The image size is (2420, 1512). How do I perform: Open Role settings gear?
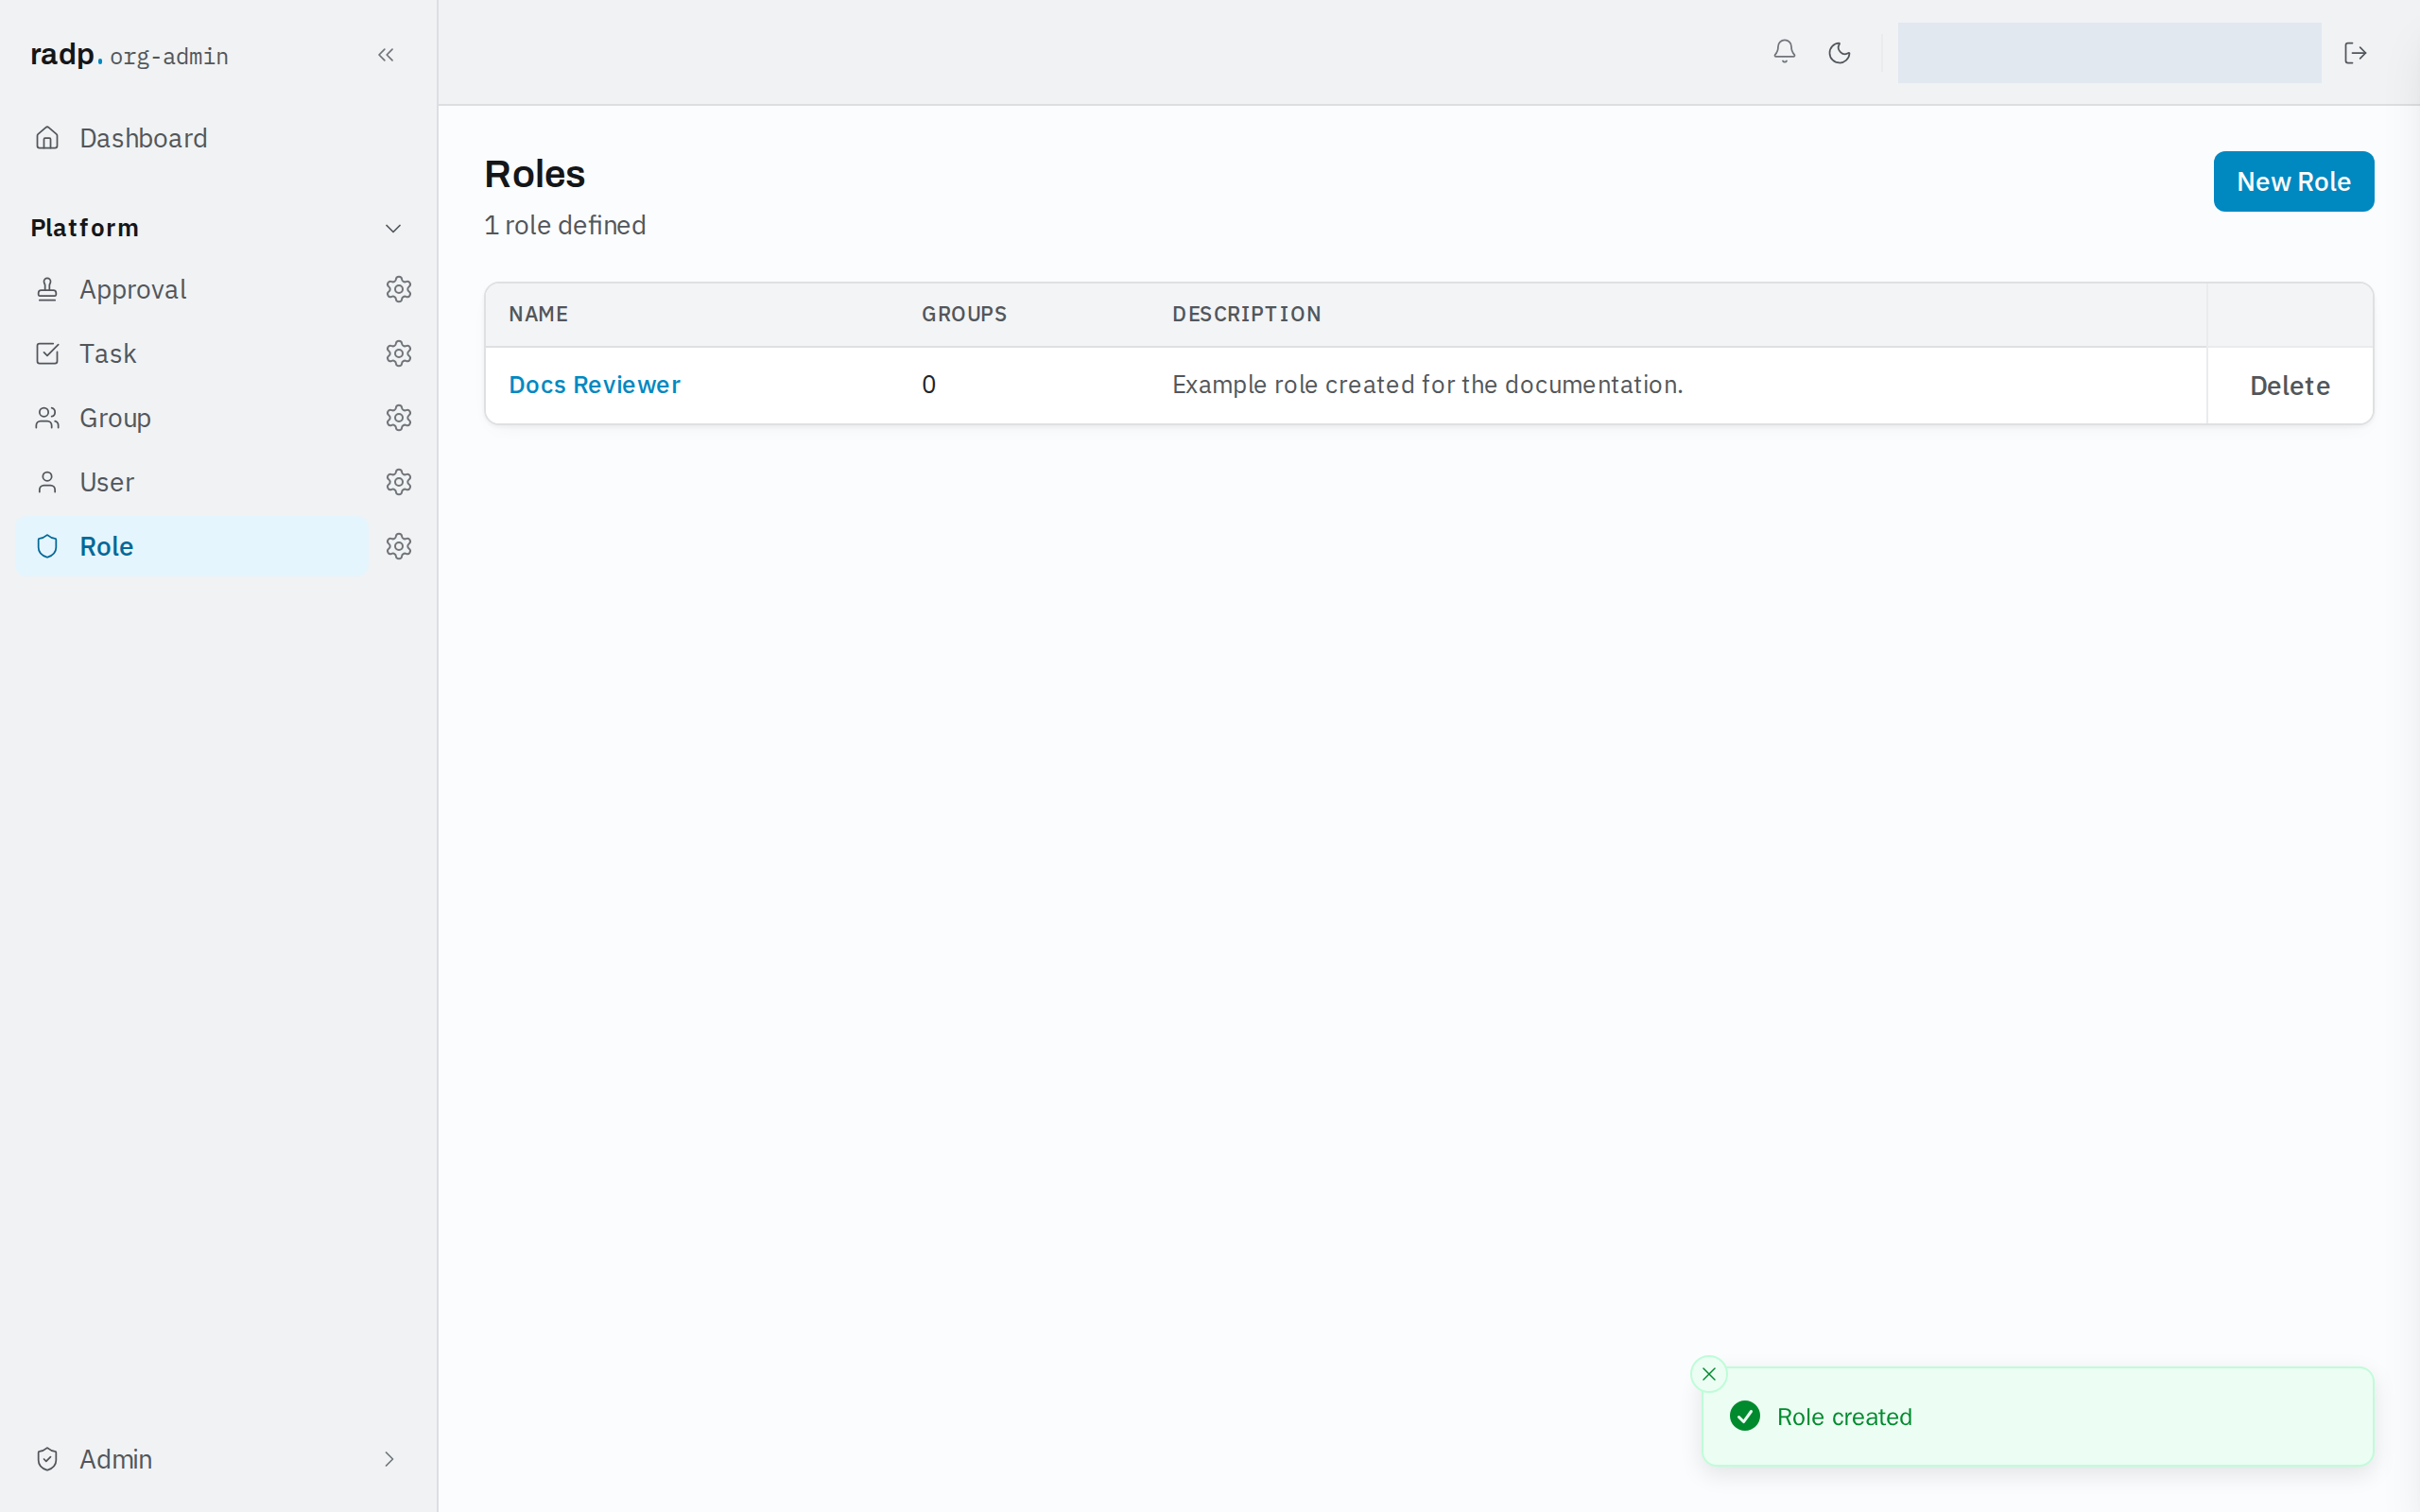tap(399, 546)
